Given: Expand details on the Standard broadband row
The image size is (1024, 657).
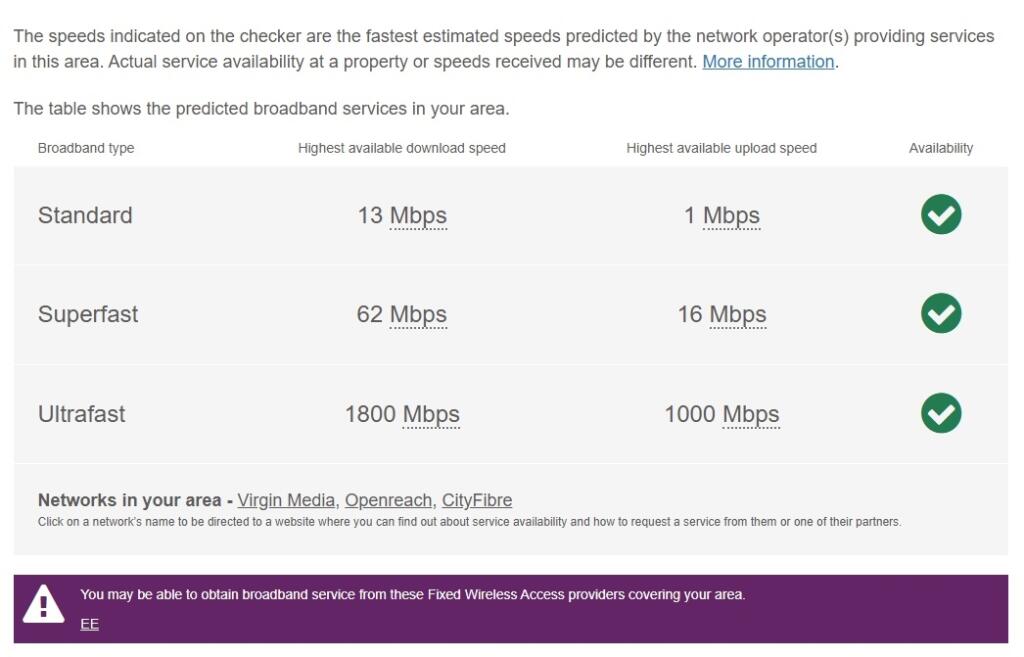Looking at the screenshot, I should [x=85, y=214].
